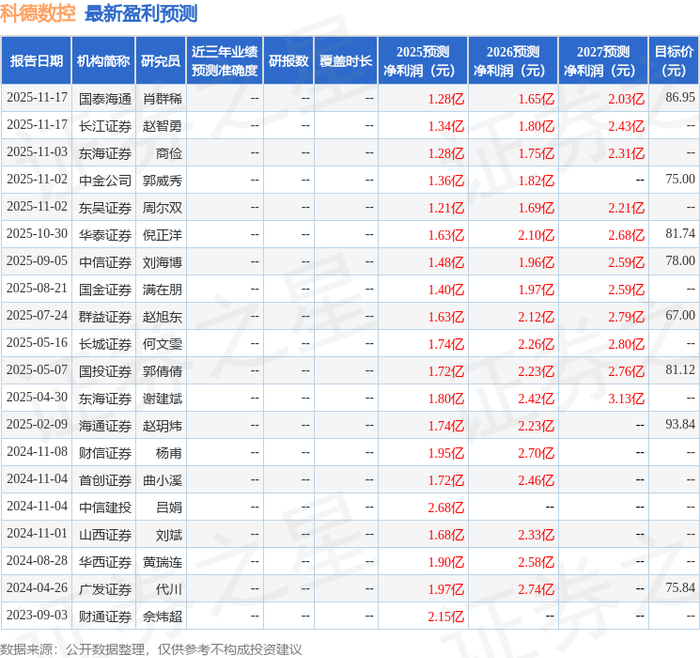Click analyst 郭威秀
Viewport: 700px width, 658px height.
[x=162, y=180]
